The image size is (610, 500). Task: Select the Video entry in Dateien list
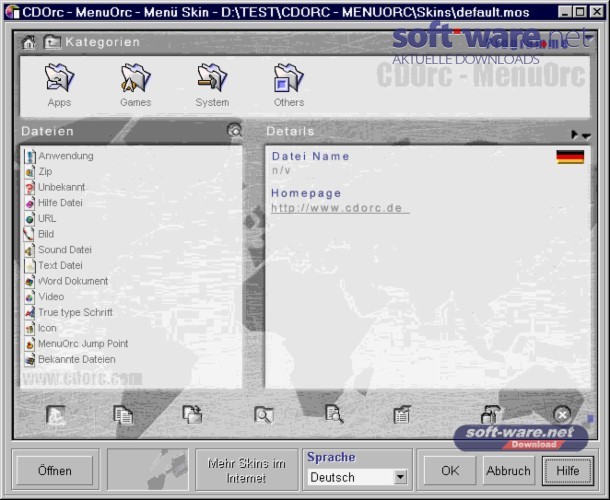pyautogui.click(x=44, y=296)
